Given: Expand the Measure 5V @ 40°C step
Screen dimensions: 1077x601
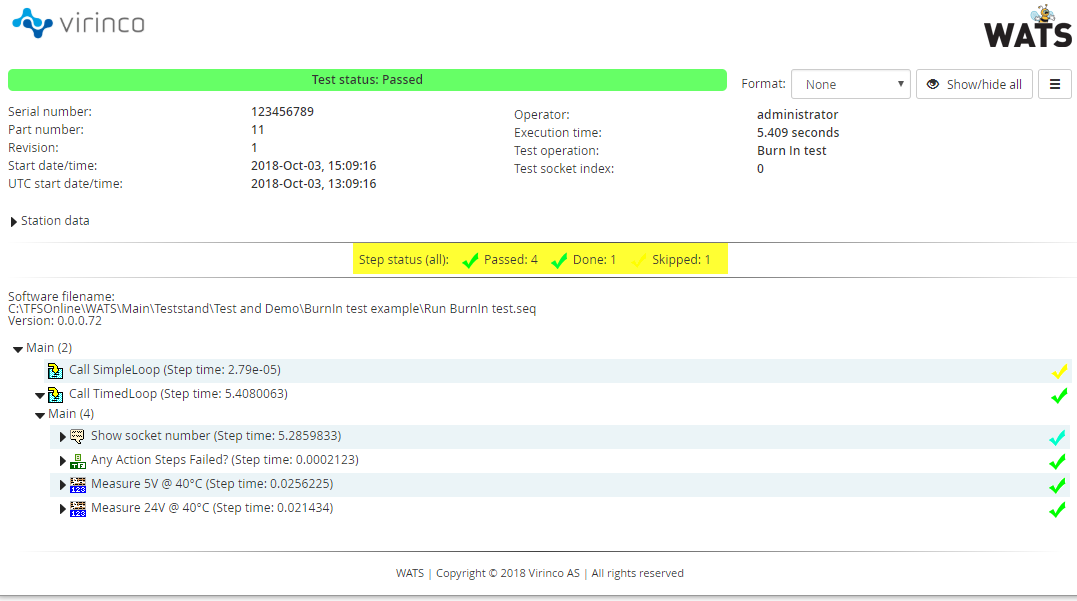Looking at the screenshot, I should click(x=64, y=485).
